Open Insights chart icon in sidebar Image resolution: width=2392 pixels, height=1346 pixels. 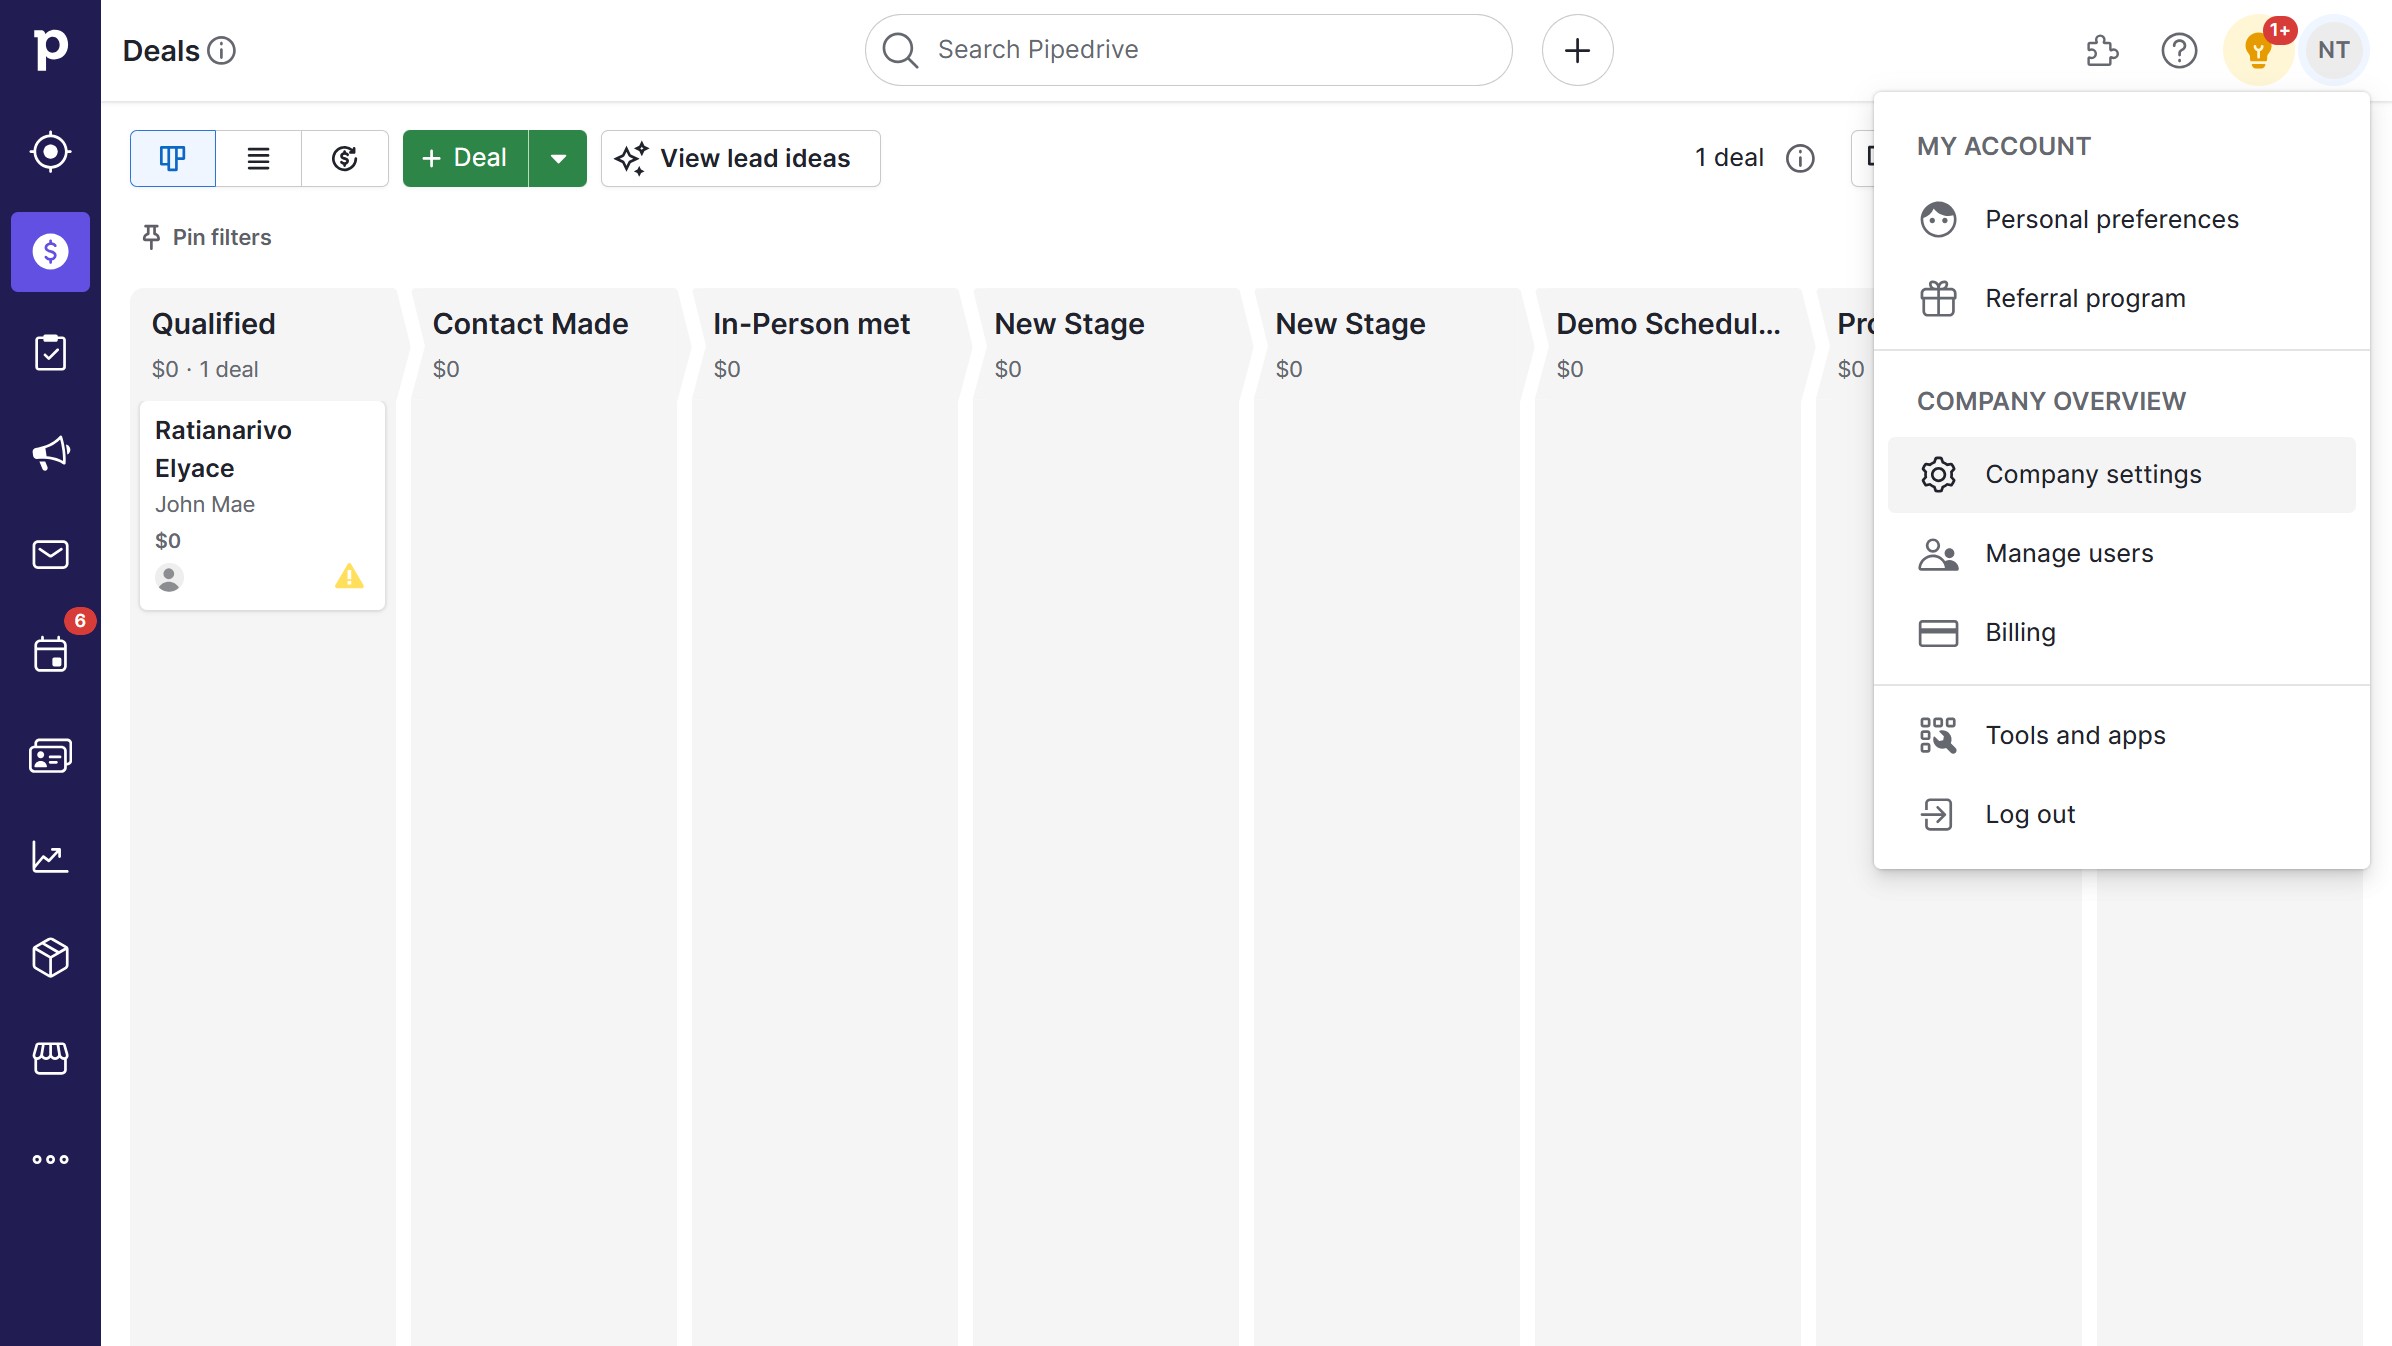coord(50,857)
